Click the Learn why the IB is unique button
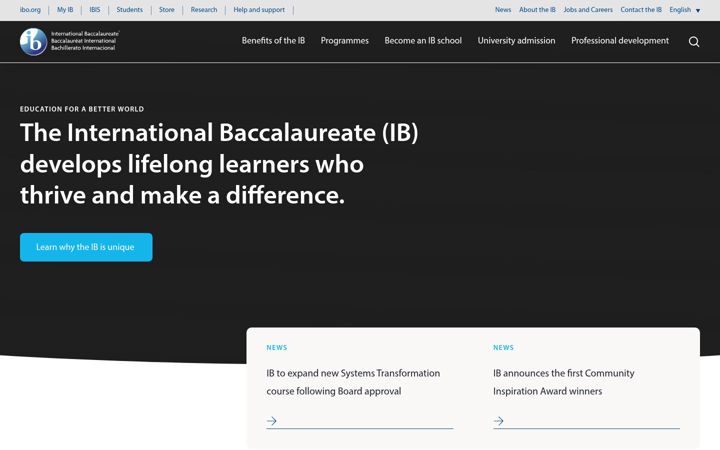Screen dimensions: 720x450 pyautogui.click(x=86, y=247)
